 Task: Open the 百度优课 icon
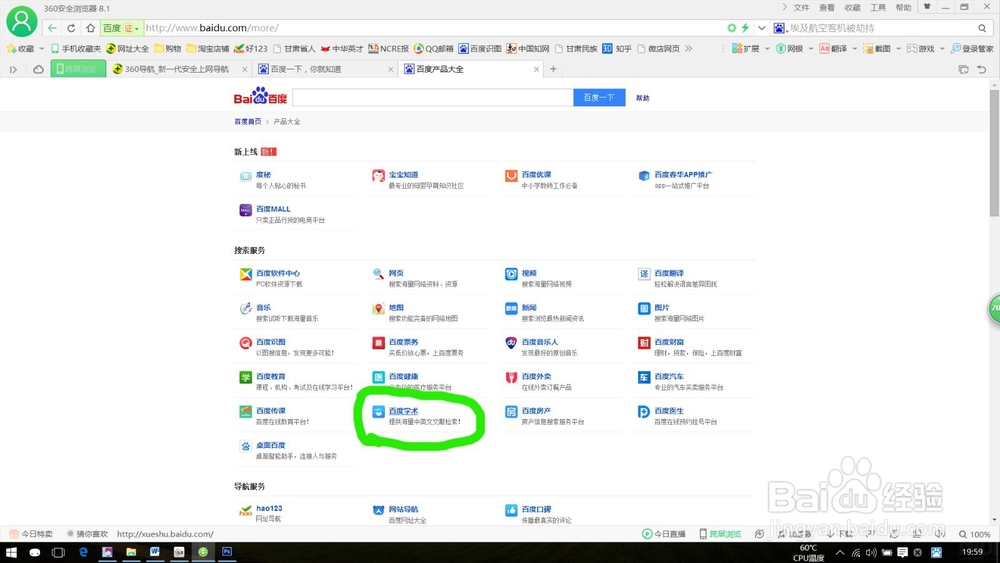point(511,177)
